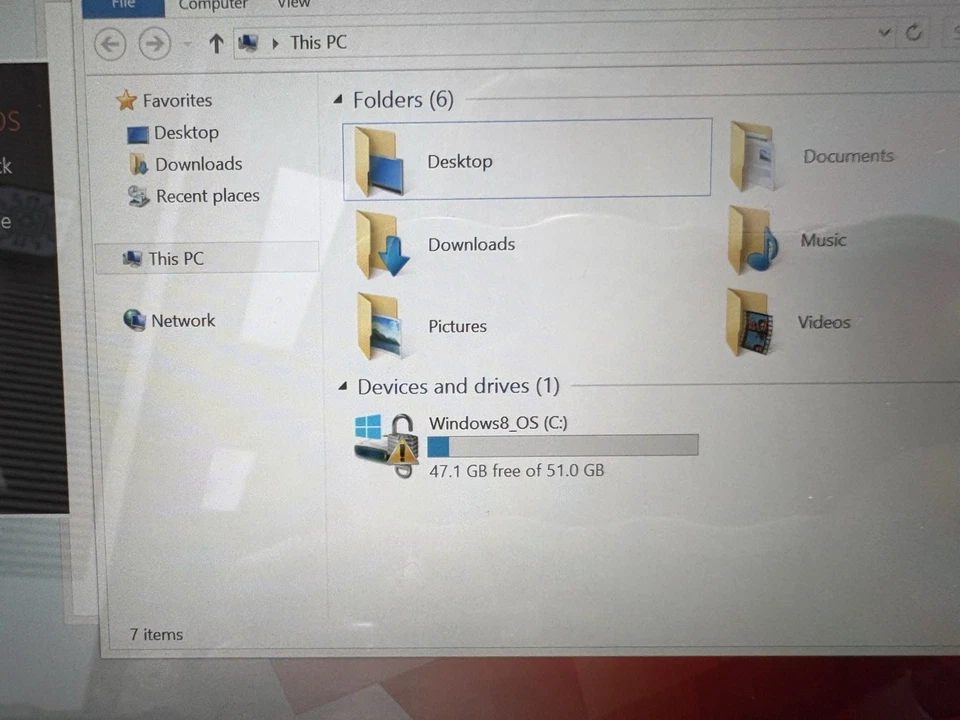Viewport: 960px width, 720px height.
Task: Click the up arrow to navigate up
Action: click(216, 43)
